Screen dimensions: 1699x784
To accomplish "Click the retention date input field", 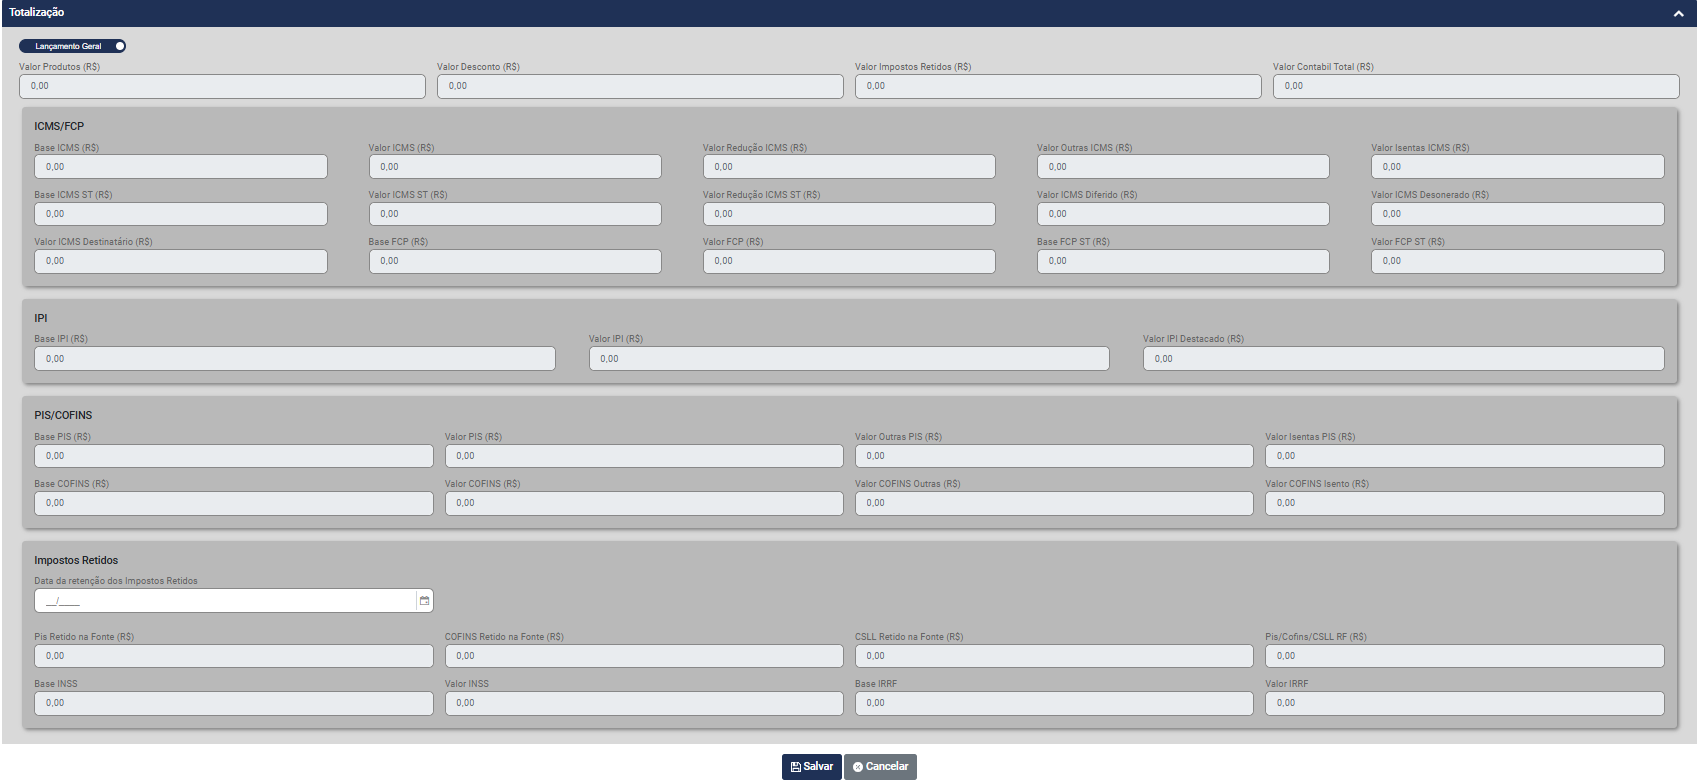I will pos(225,601).
